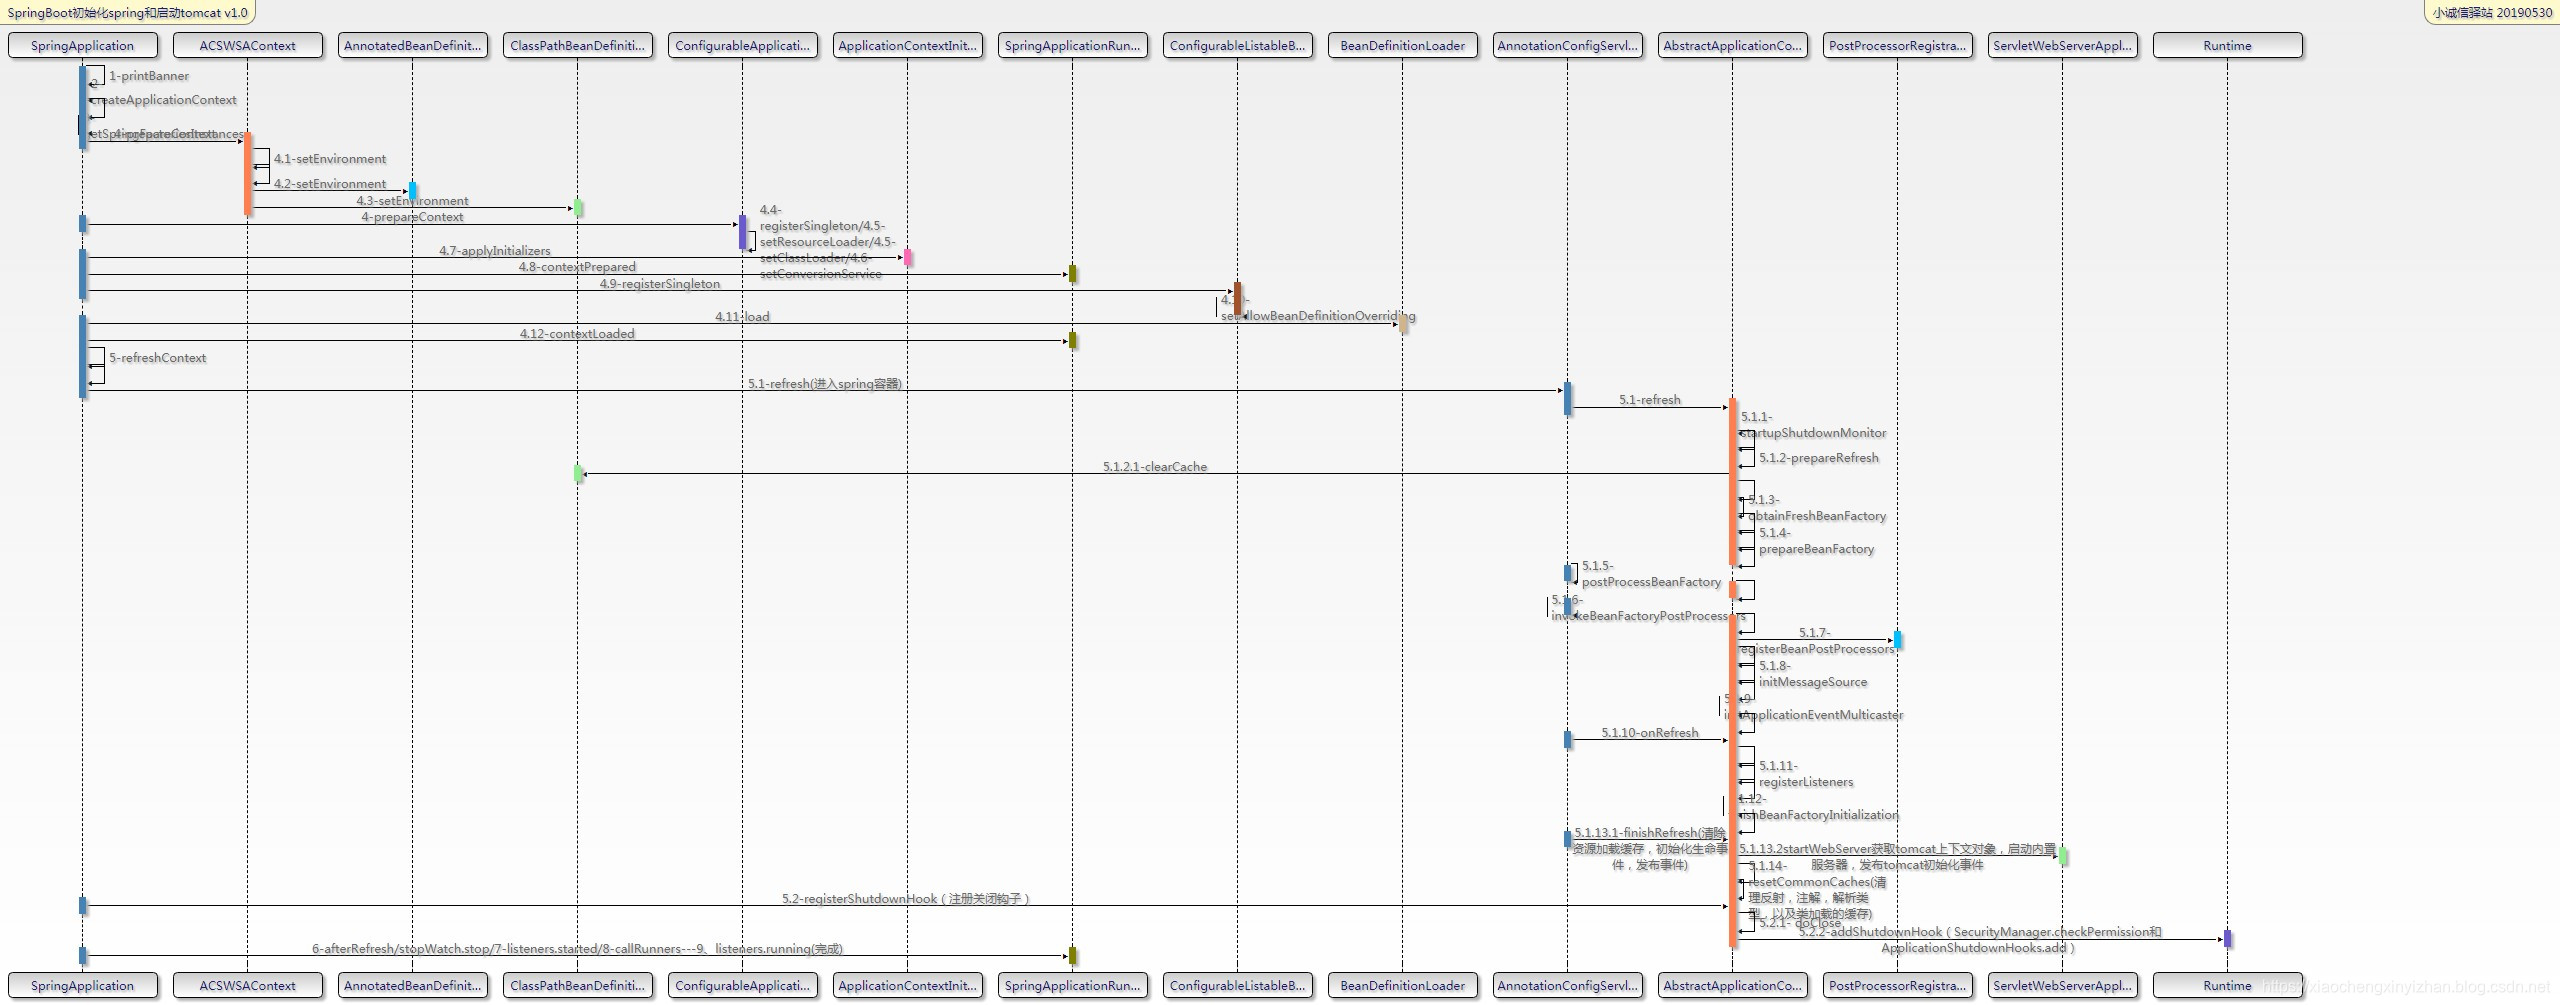Click the '4.7-applyInitializers' message label
This screenshot has height=1005, width=2560.
[x=495, y=251]
